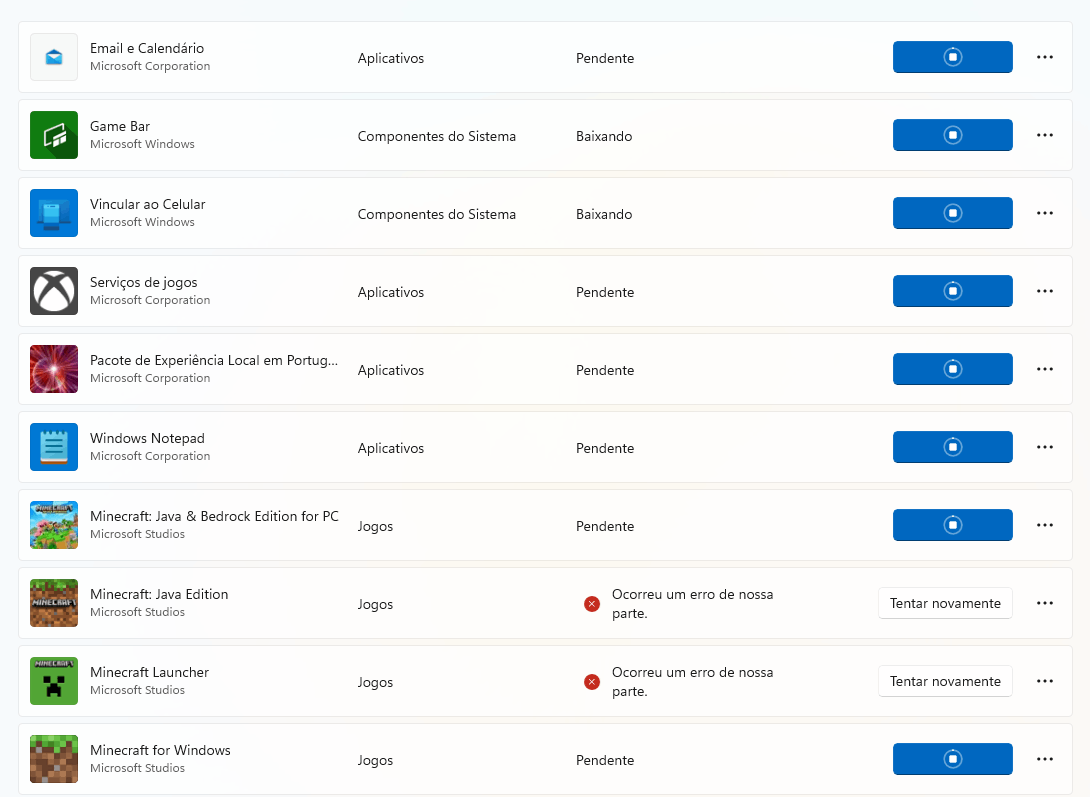Screen dimensions: 1090x797
Task: Select Minecraft: Java & Bedrock Edition for PC title
Action: pyautogui.click(x=214, y=516)
